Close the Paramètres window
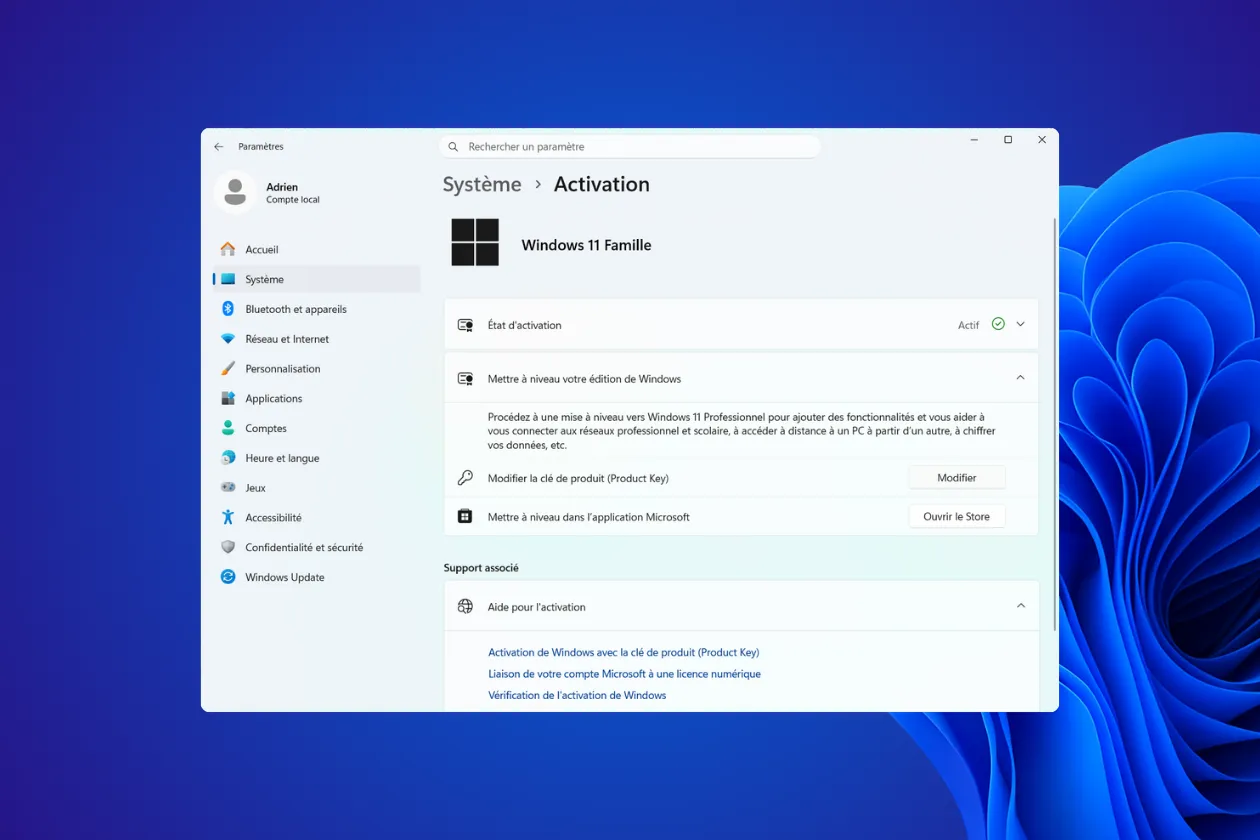This screenshot has height=840, width=1260. point(1042,140)
